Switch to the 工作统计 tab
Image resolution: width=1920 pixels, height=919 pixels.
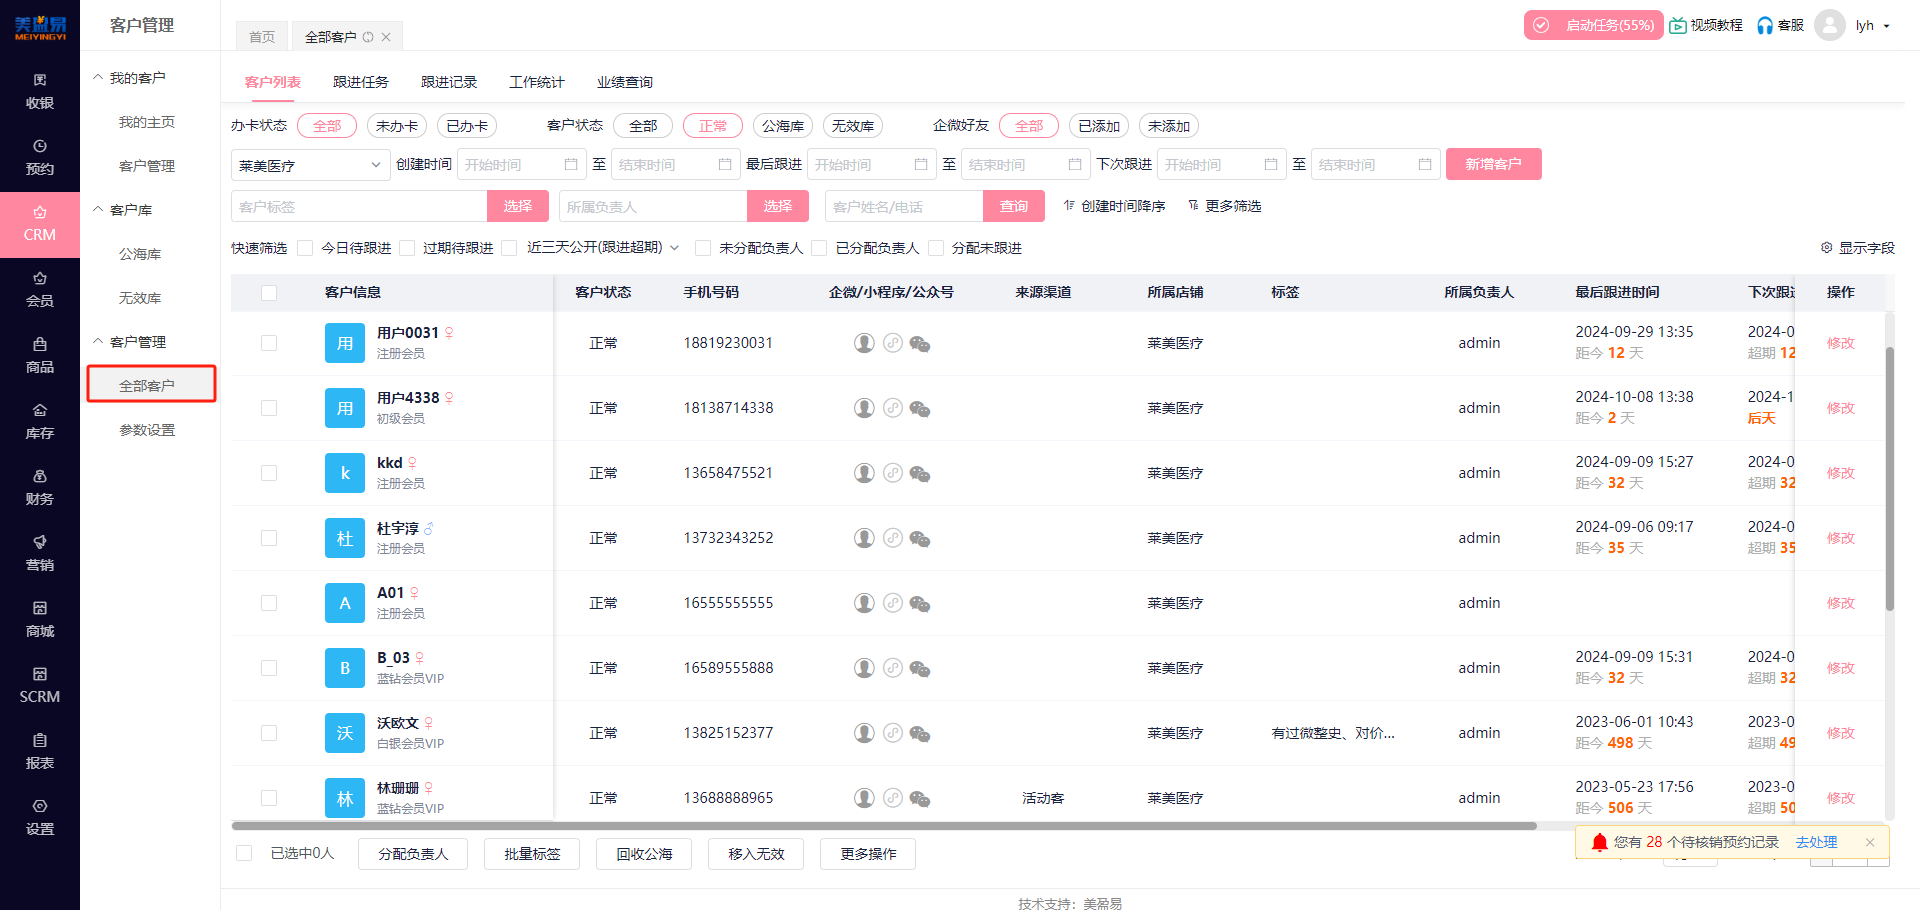click(x=536, y=81)
